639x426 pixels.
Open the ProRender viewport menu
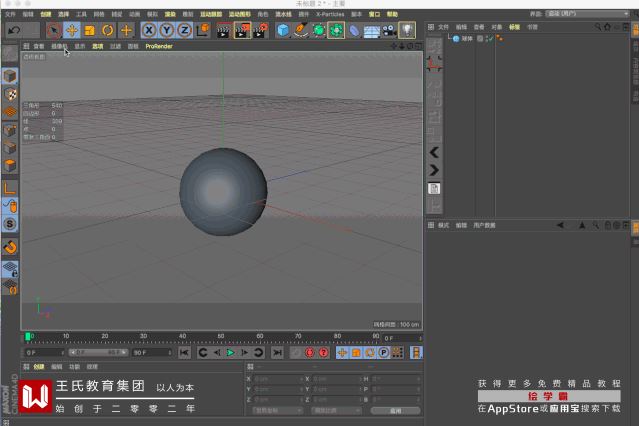click(x=159, y=46)
